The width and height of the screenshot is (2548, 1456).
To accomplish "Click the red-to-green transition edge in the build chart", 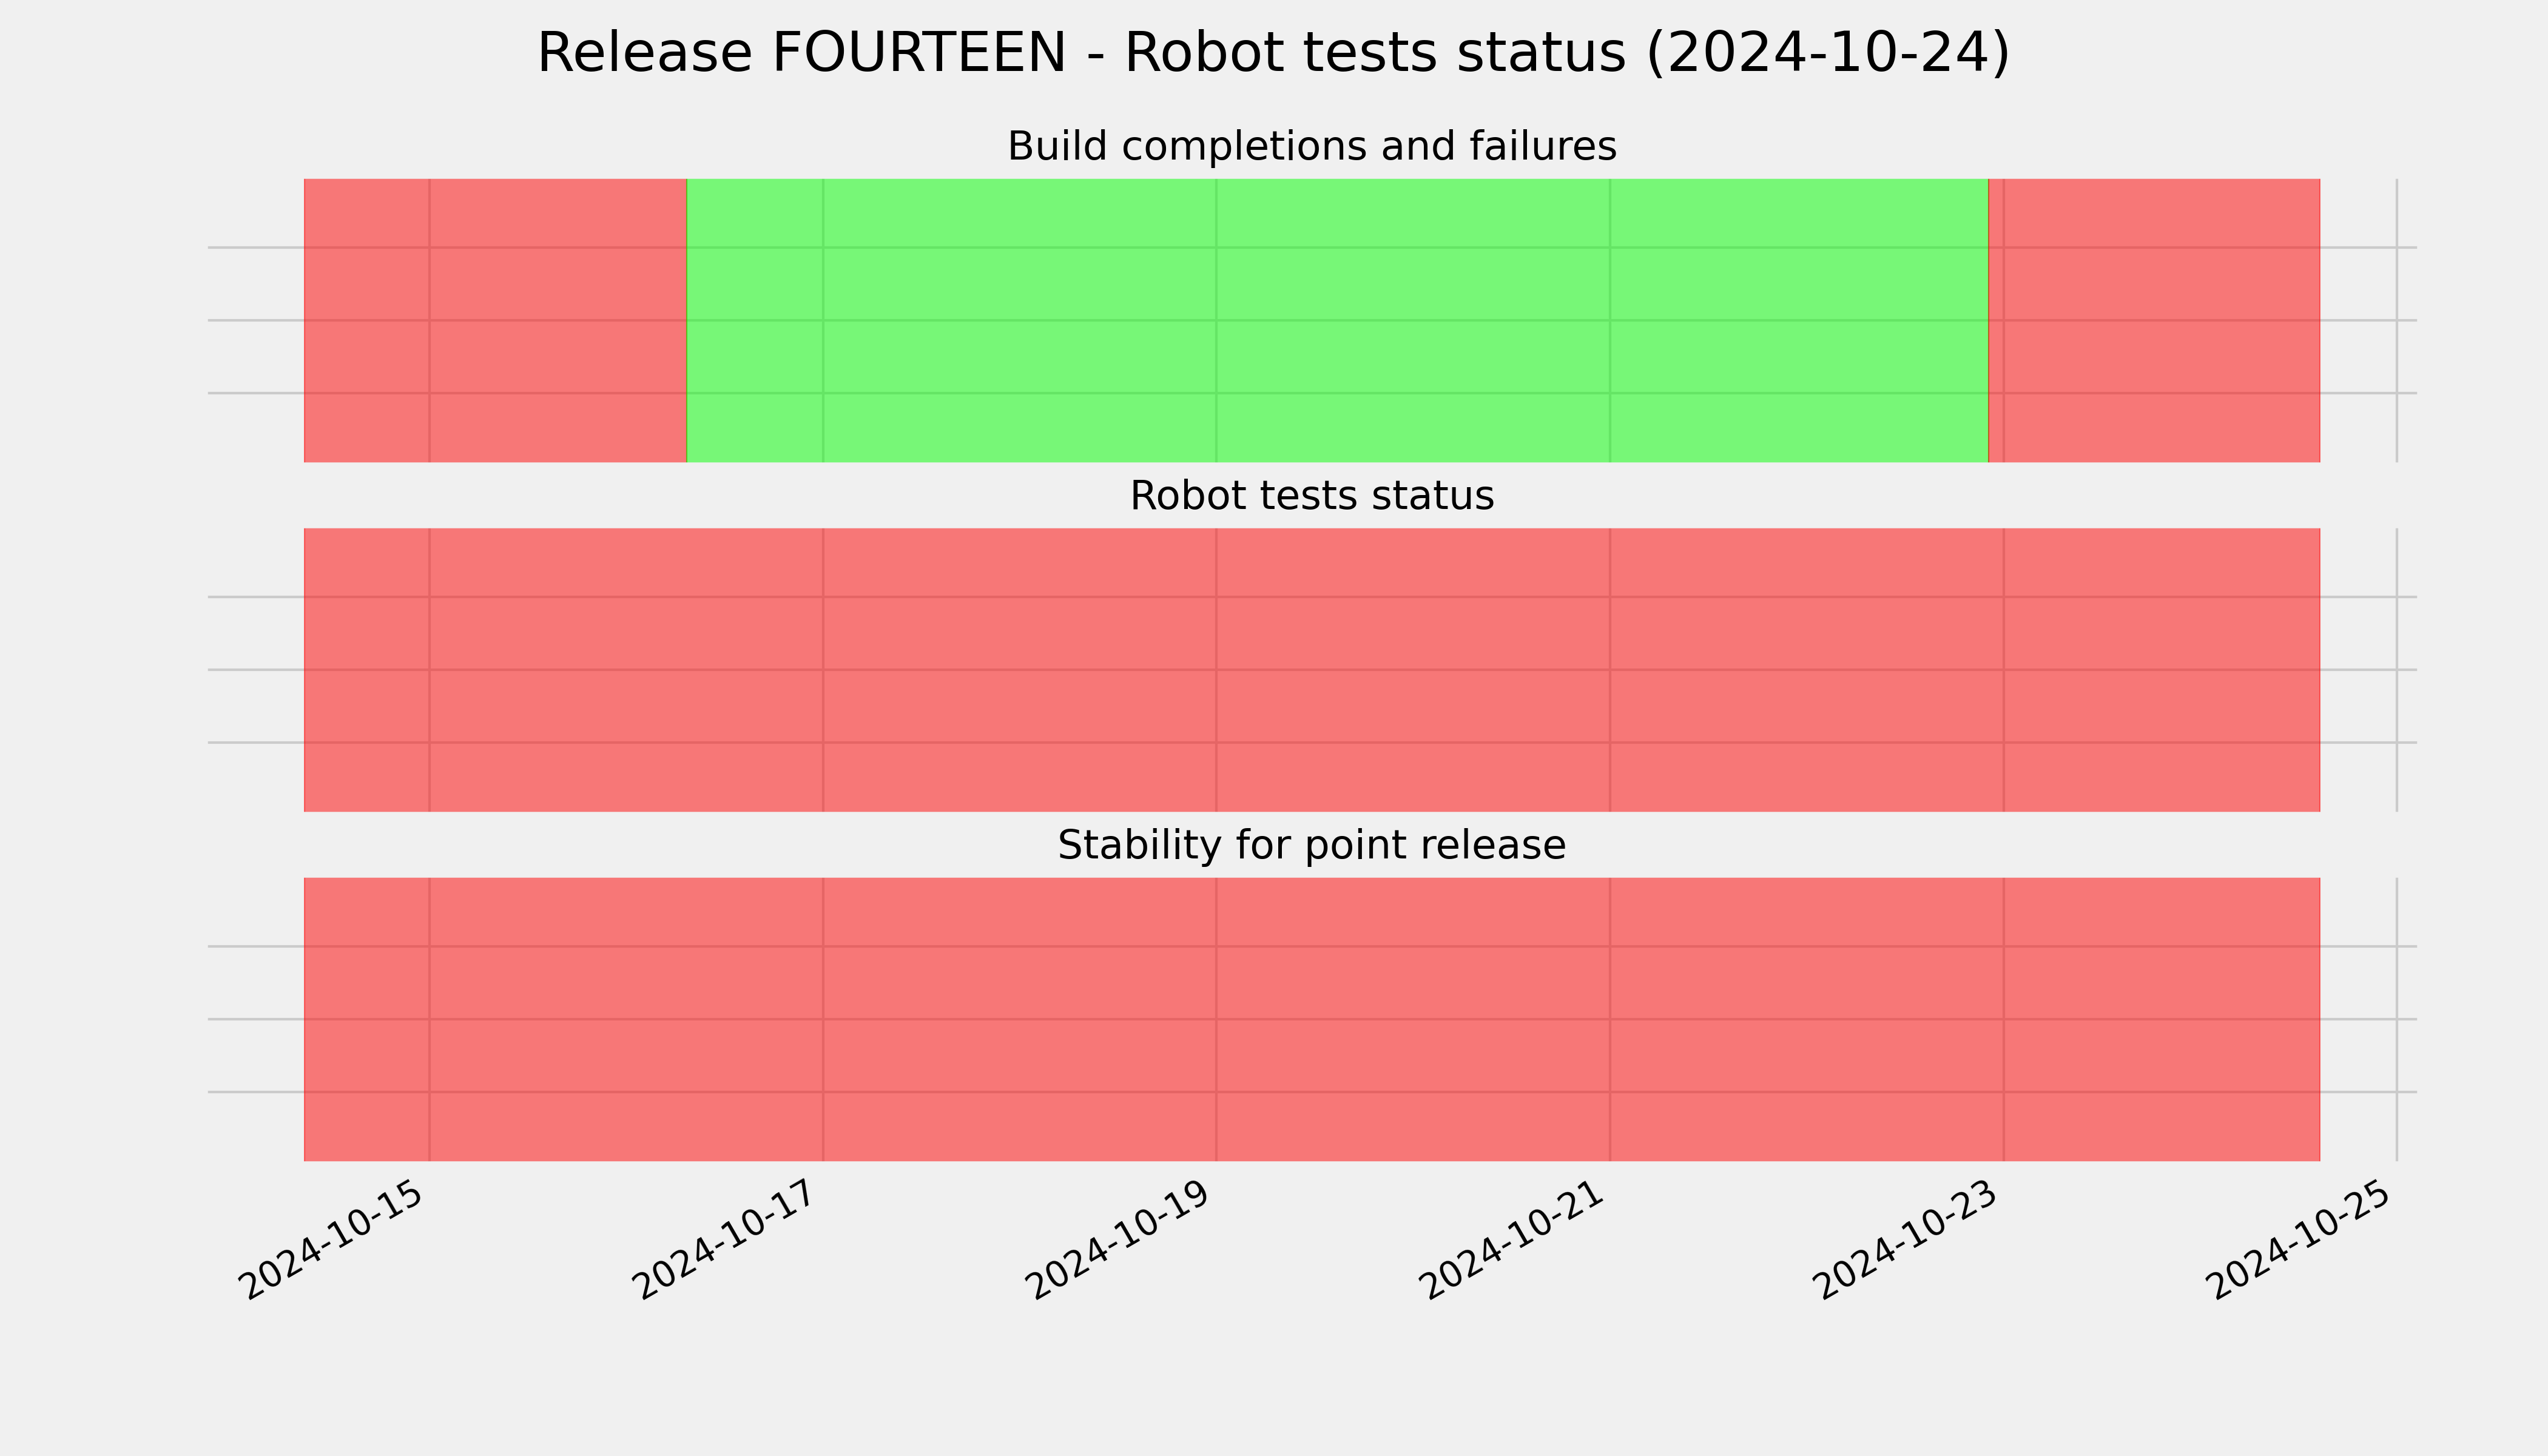I will pyautogui.click(x=687, y=321).
